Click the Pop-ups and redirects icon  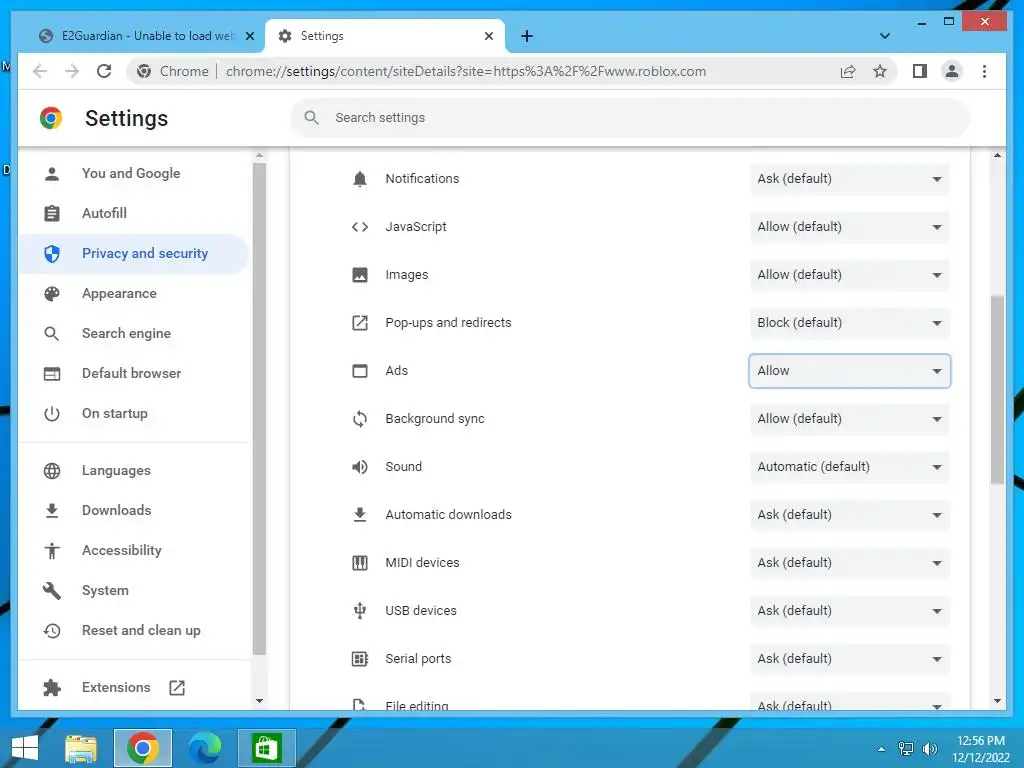point(360,323)
